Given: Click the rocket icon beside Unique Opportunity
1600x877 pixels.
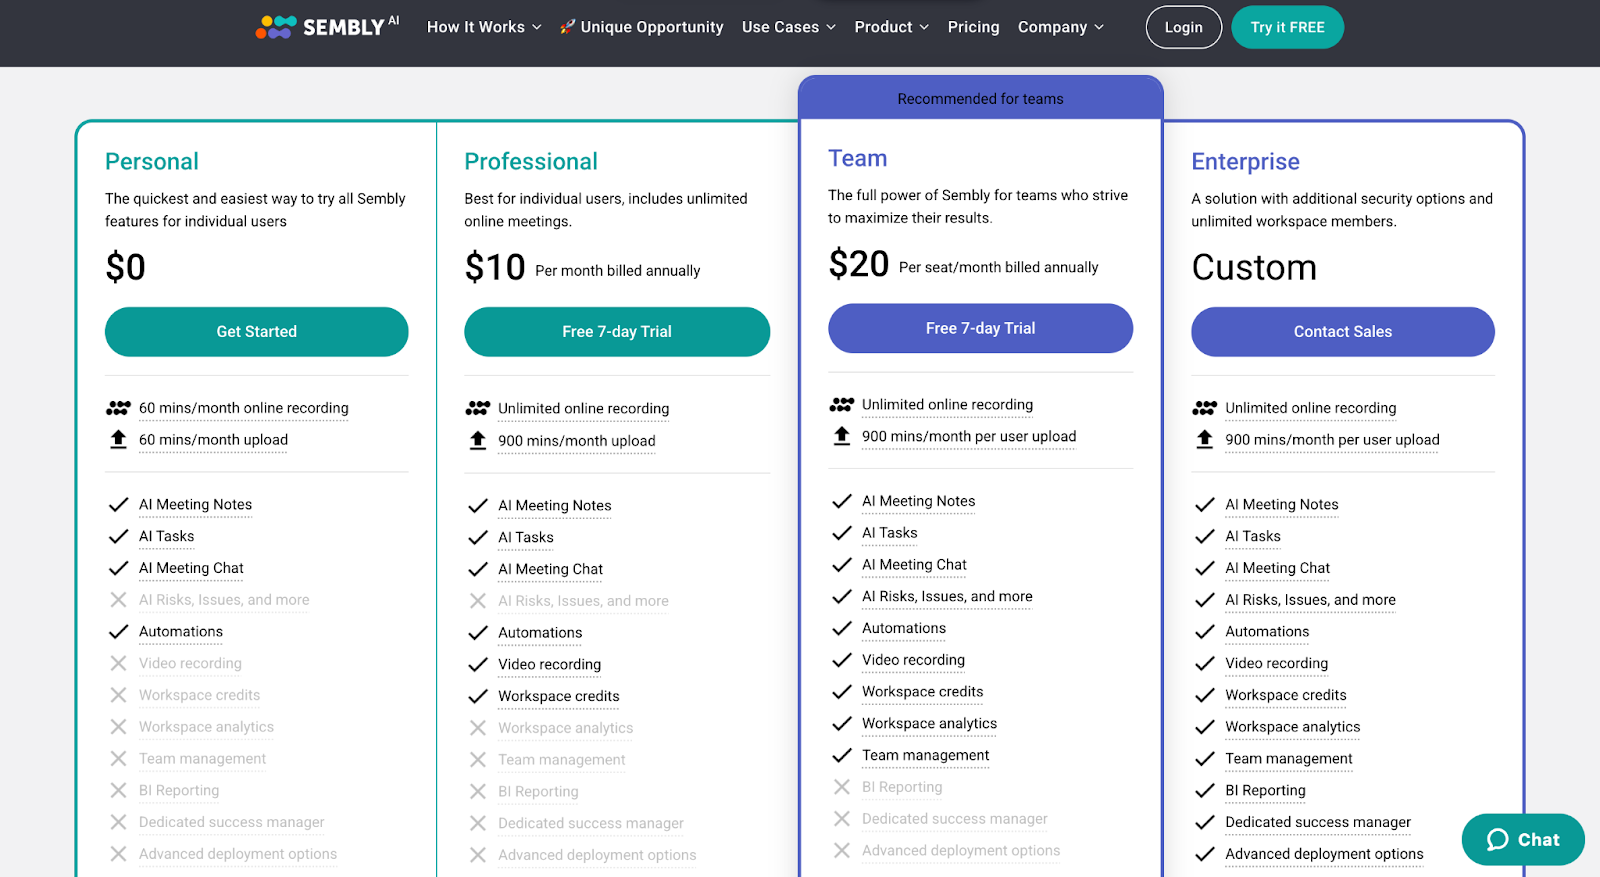Looking at the screenshot, I should pos(567,27).
